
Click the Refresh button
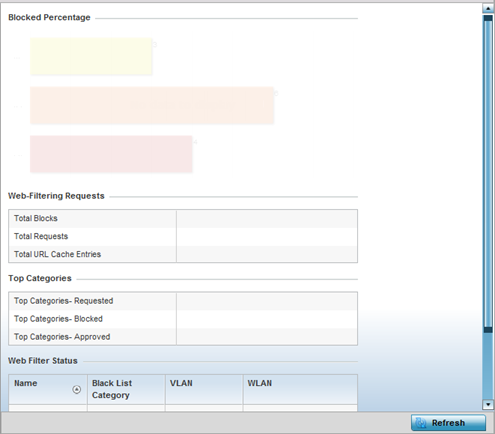click(x=448, y=423)
